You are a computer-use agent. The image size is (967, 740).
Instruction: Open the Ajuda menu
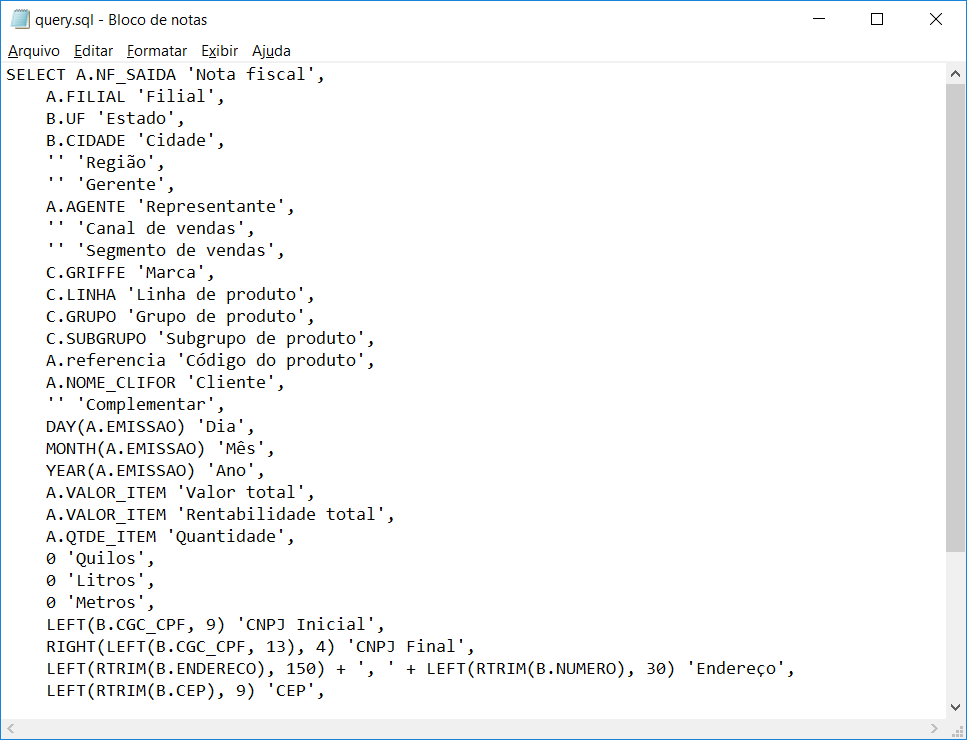272,50
